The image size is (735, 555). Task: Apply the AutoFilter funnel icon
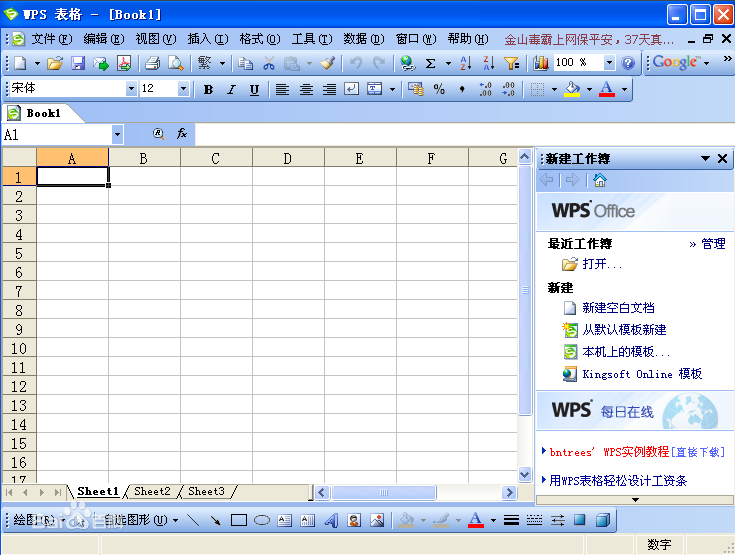pos(511,63)
